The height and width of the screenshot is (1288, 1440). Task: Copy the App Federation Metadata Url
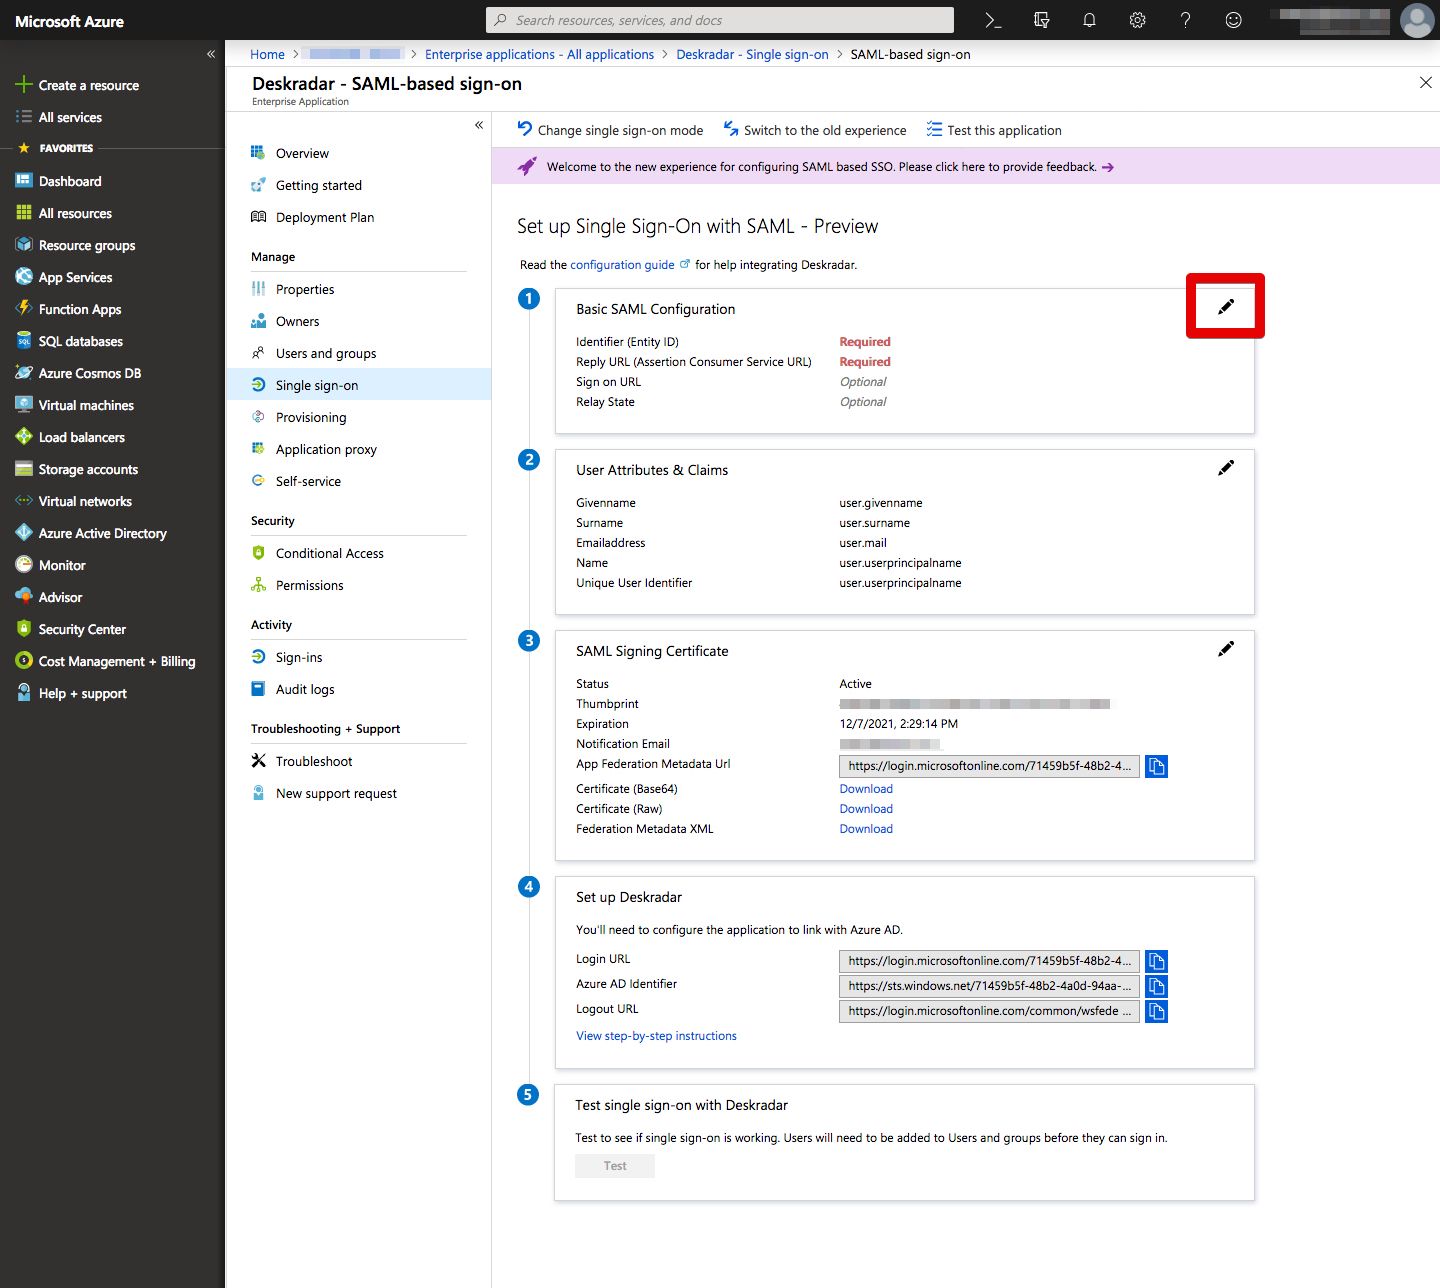(x=1156, y=766)
